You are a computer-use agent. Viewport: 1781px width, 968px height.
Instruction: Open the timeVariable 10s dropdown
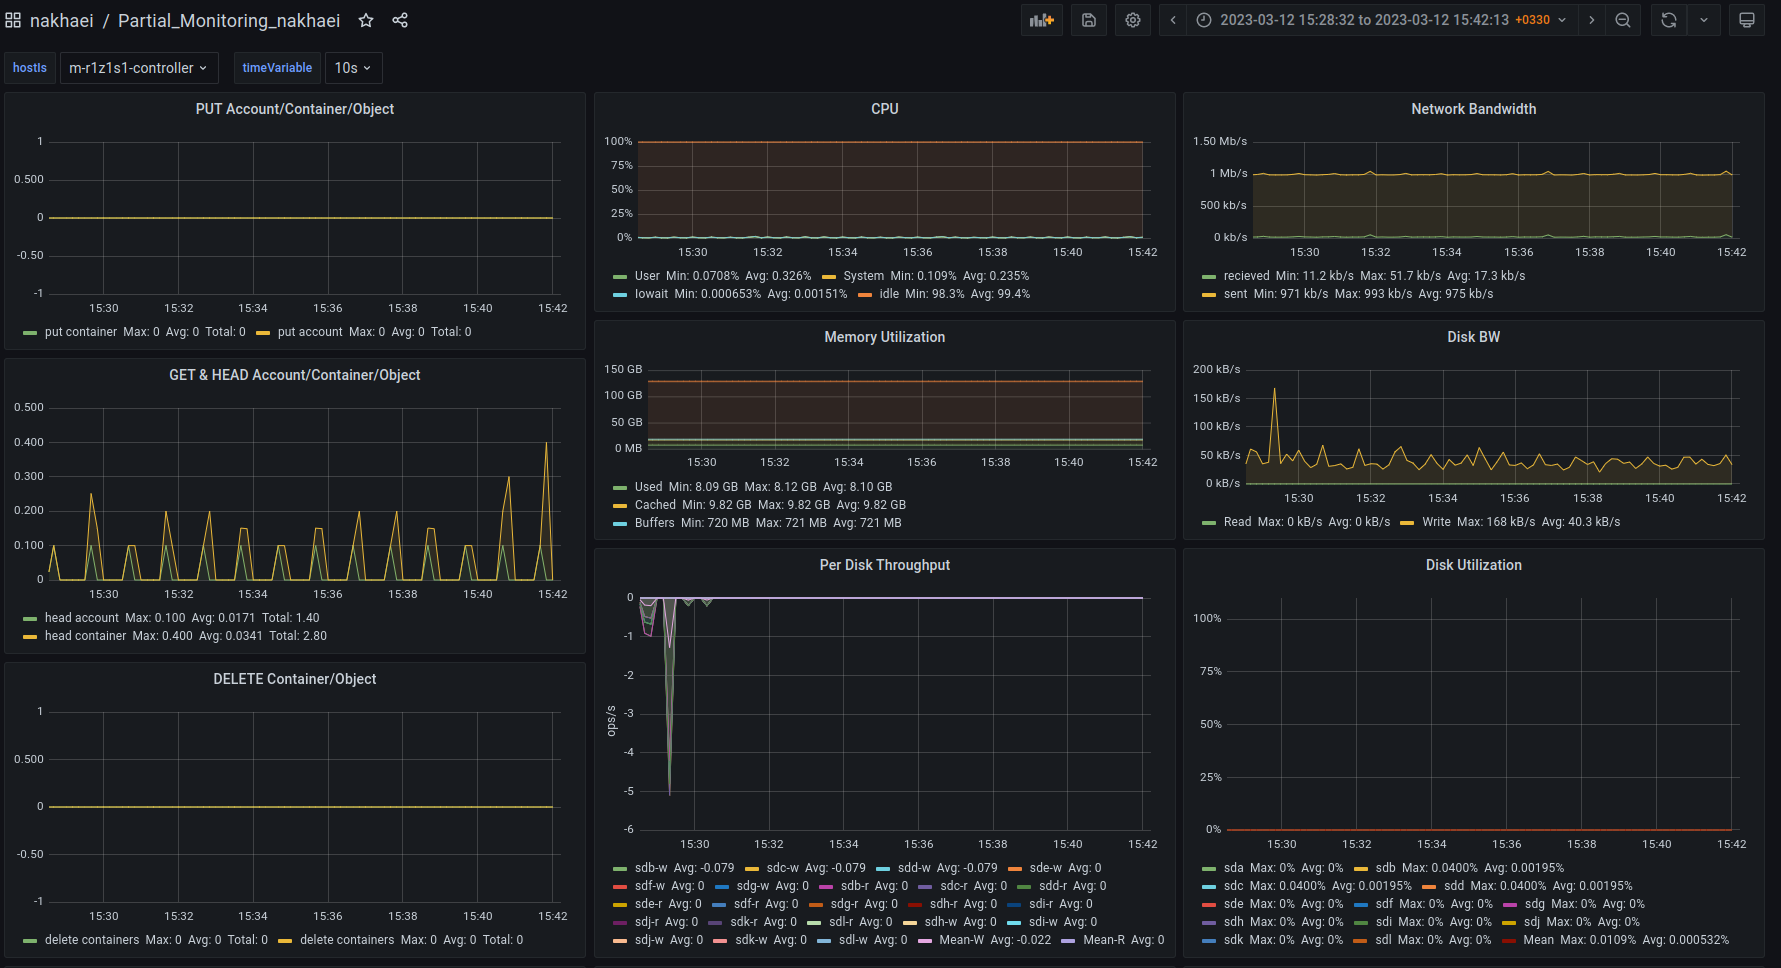pos(353,68)
